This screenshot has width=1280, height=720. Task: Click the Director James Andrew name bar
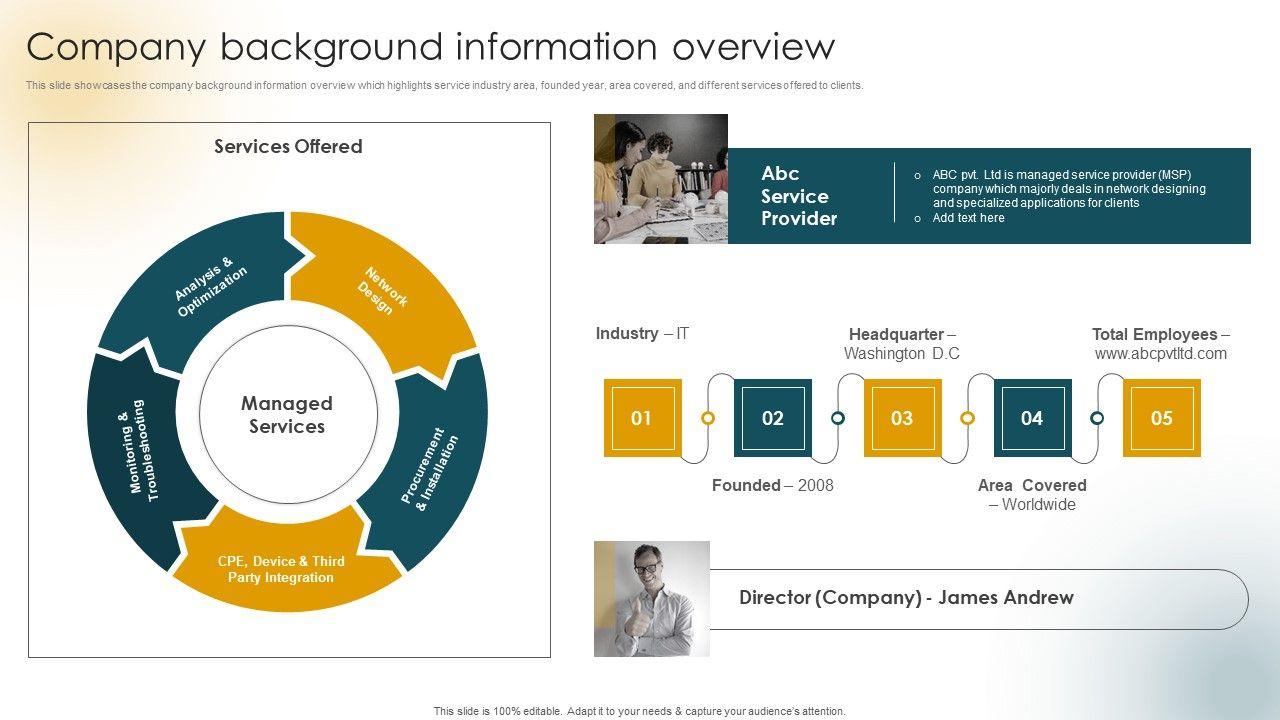tap(906, 598)
